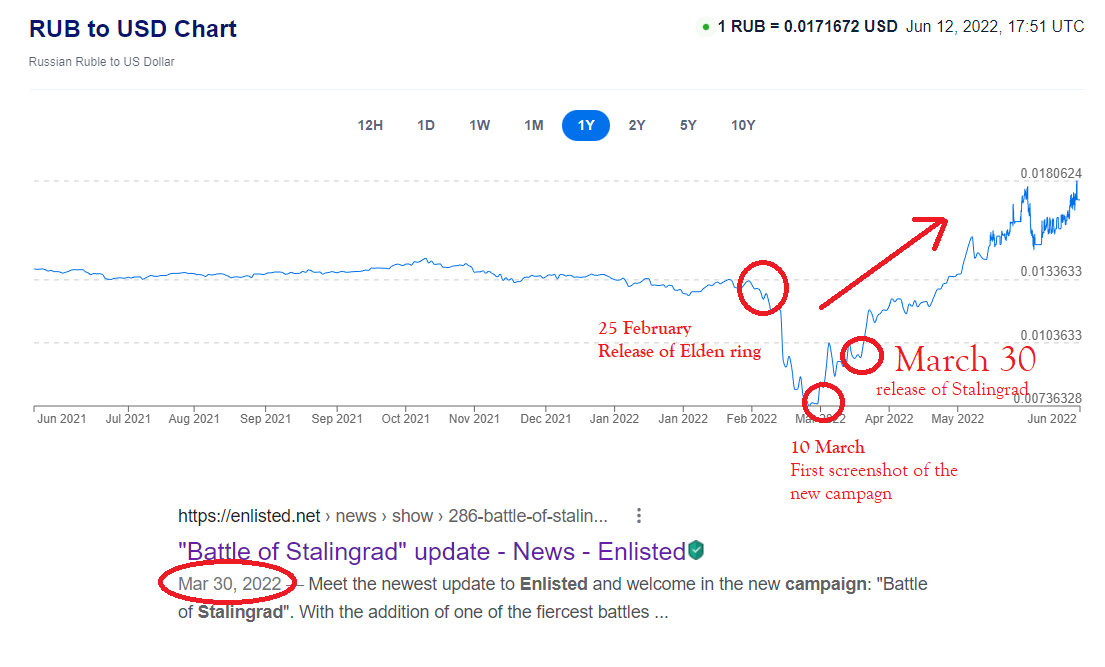Click the 0.0133633 y-axis value
Viewport: 1105px width, 667px height.
tap(1051, 271)
